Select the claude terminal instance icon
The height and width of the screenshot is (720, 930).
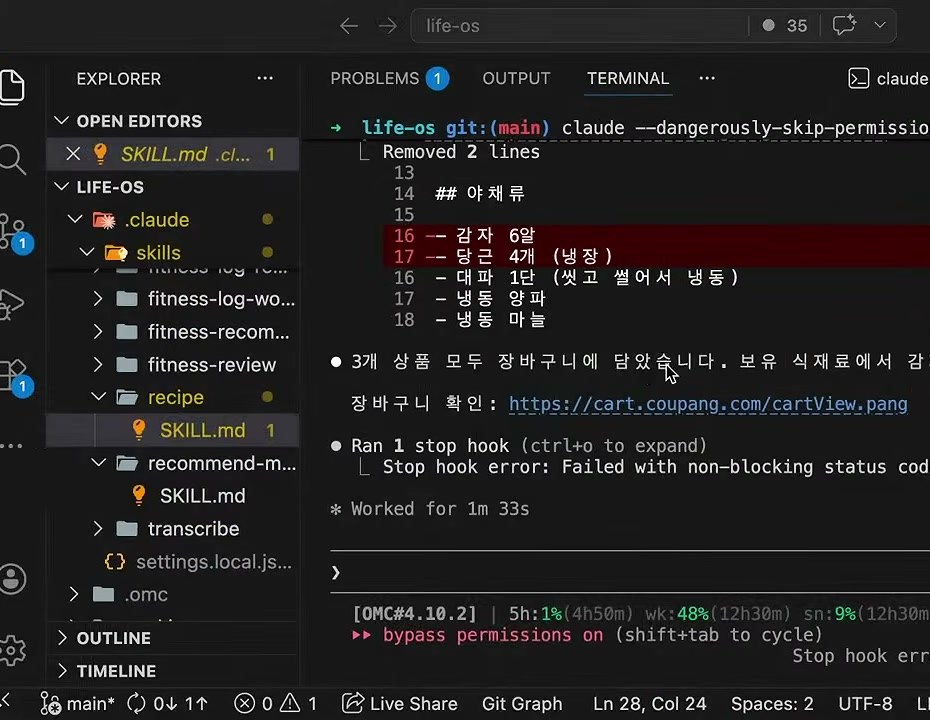[858, 78]
